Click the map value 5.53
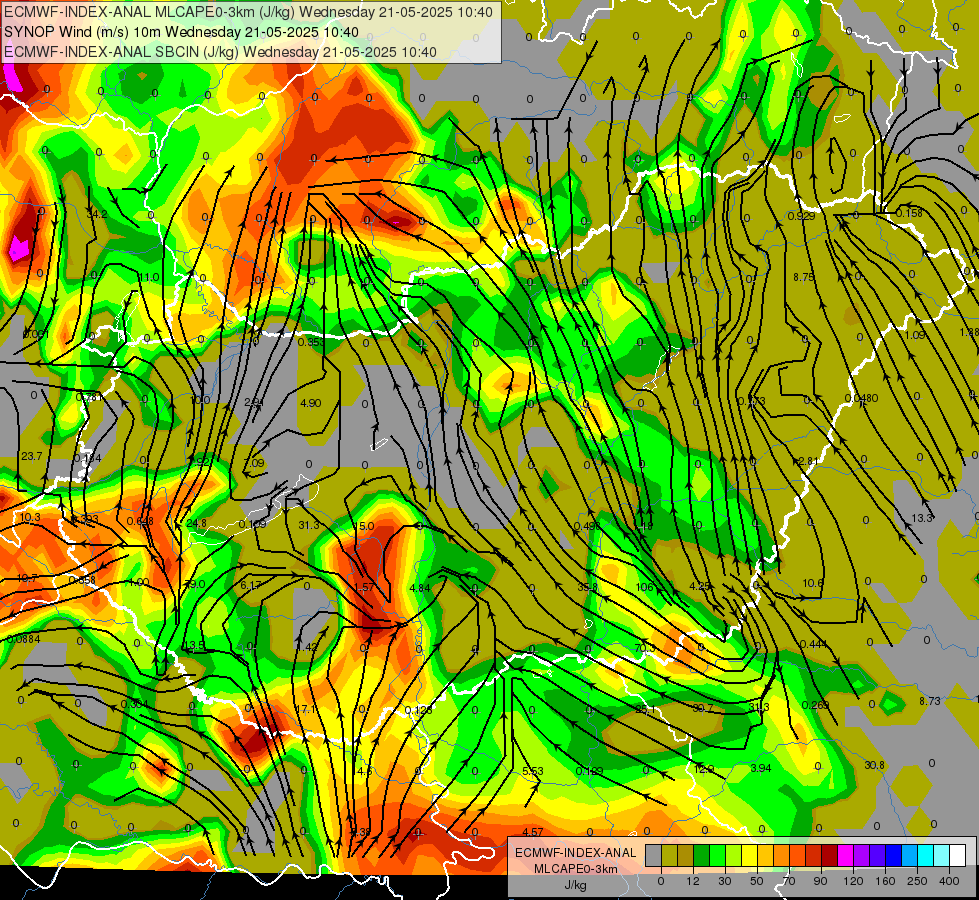 pos(533,771)
